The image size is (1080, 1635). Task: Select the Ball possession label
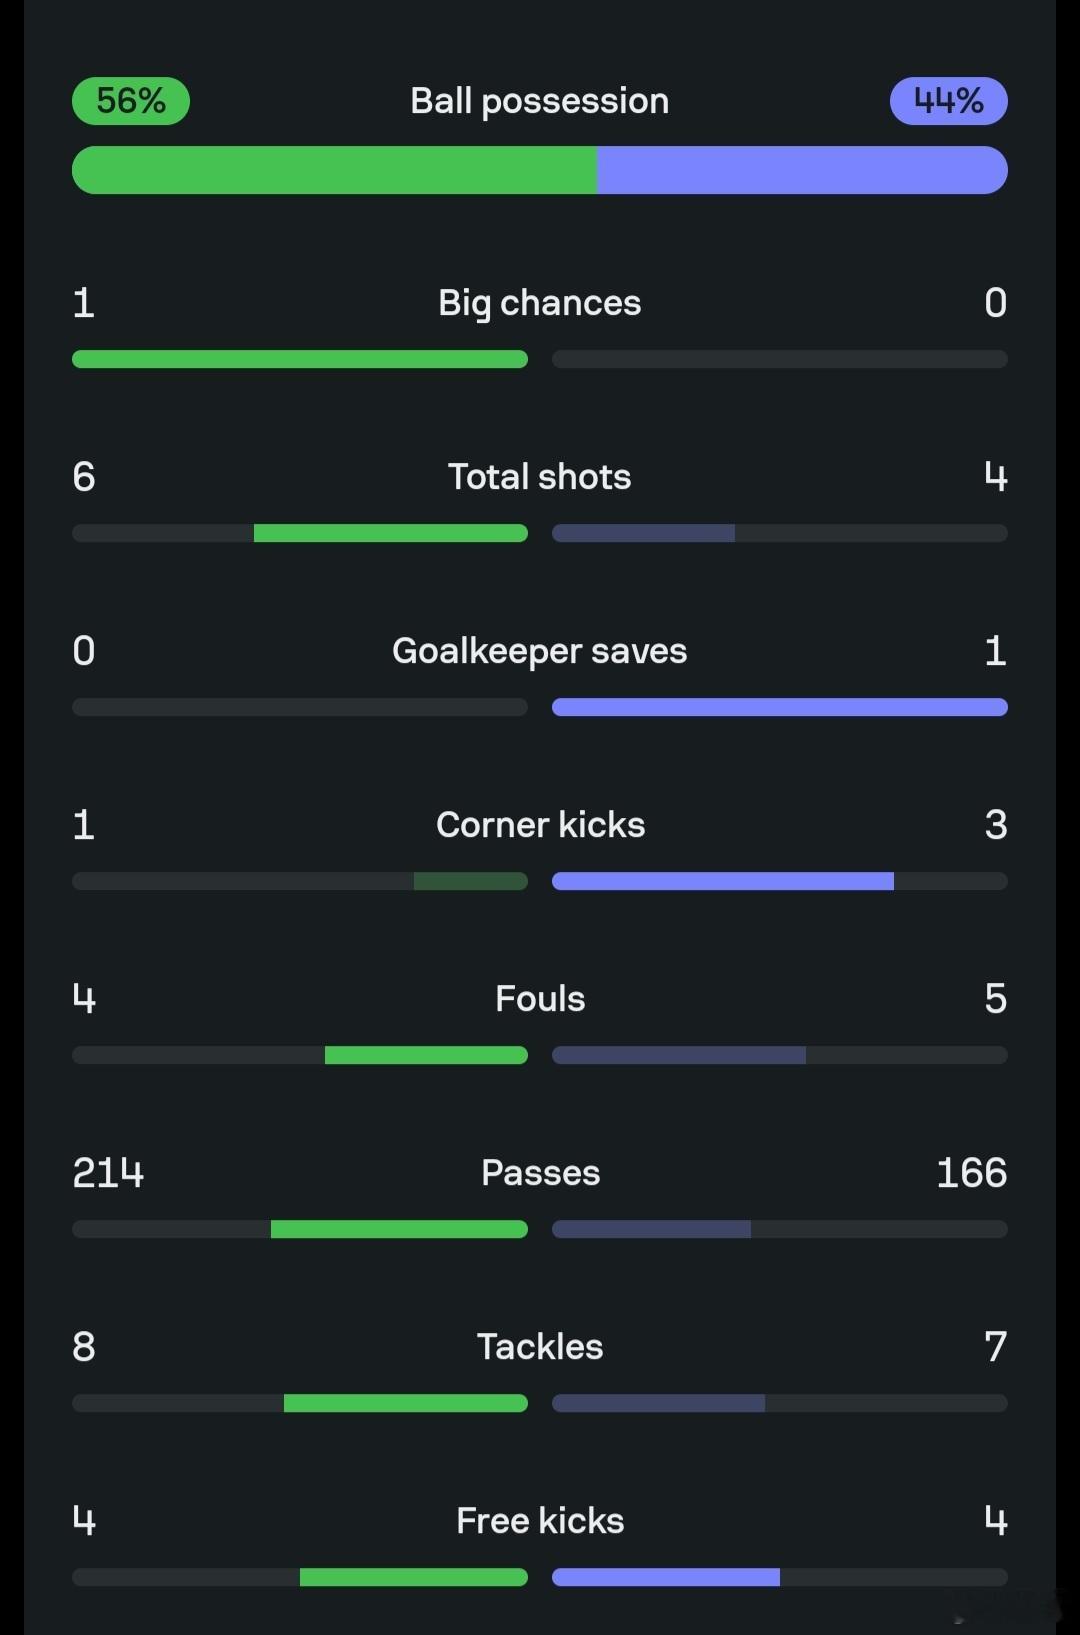click(540, 101)
